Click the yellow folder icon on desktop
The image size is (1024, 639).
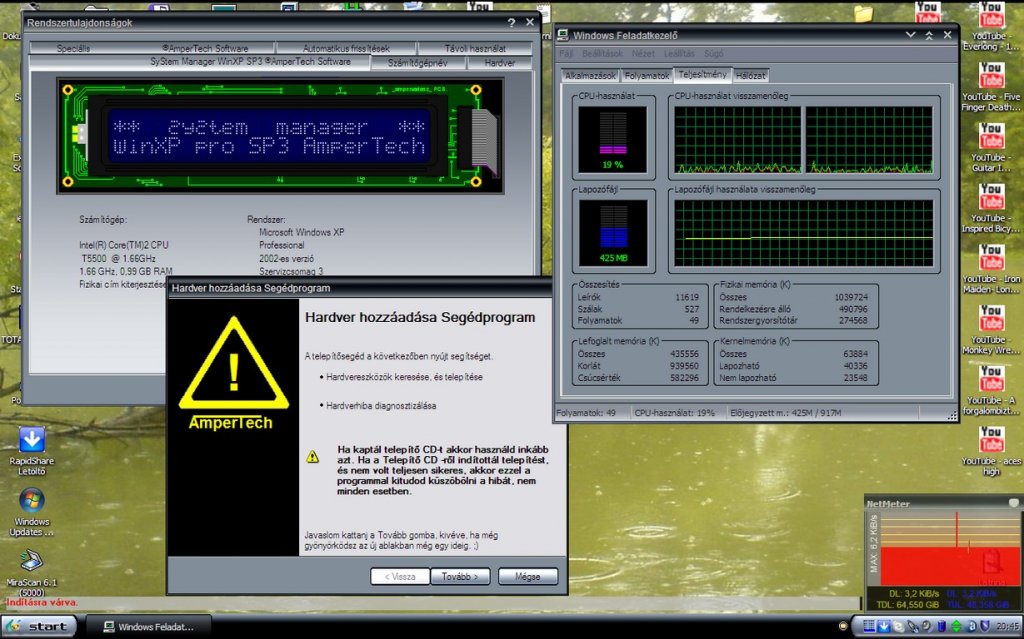pos(863,13)
